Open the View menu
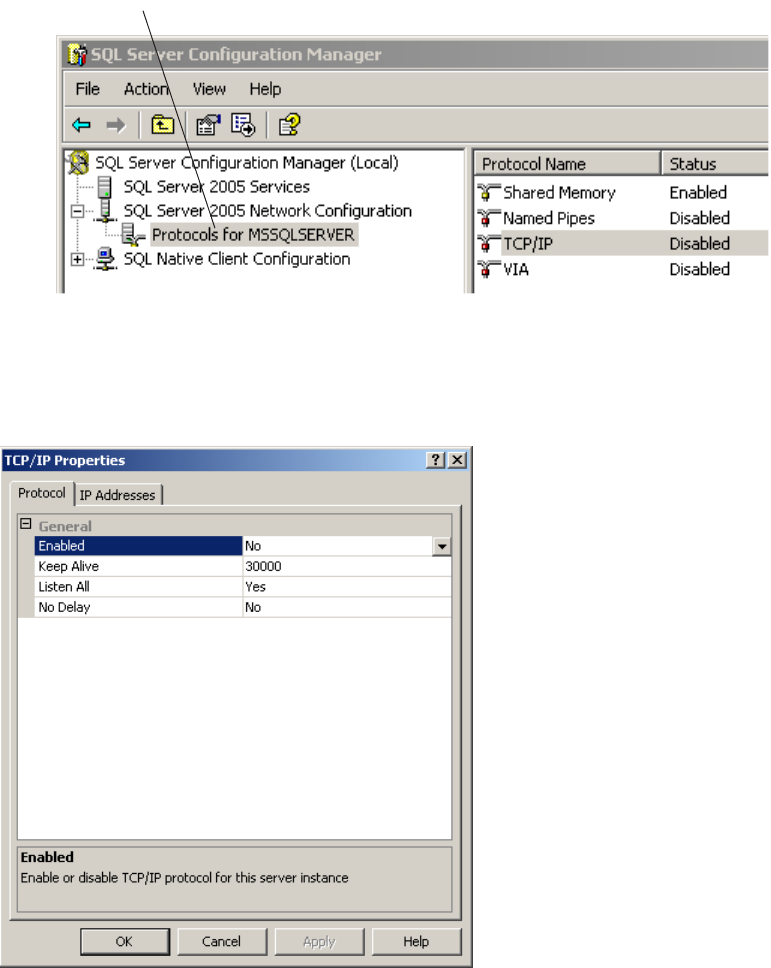This screenshot has height=968, width=771. click(209, 89)
